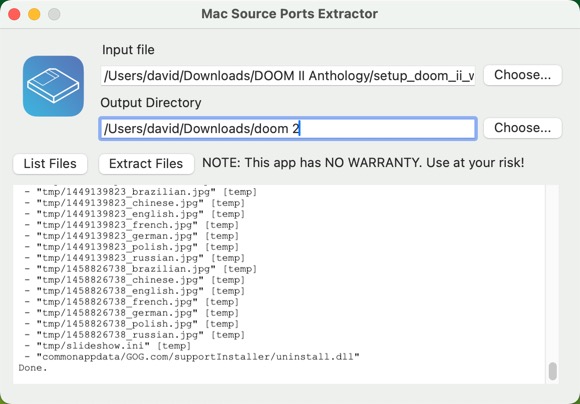
Task: Select log line tmp/1449139823_english.jpg
Action: click(x=135, y=214)
